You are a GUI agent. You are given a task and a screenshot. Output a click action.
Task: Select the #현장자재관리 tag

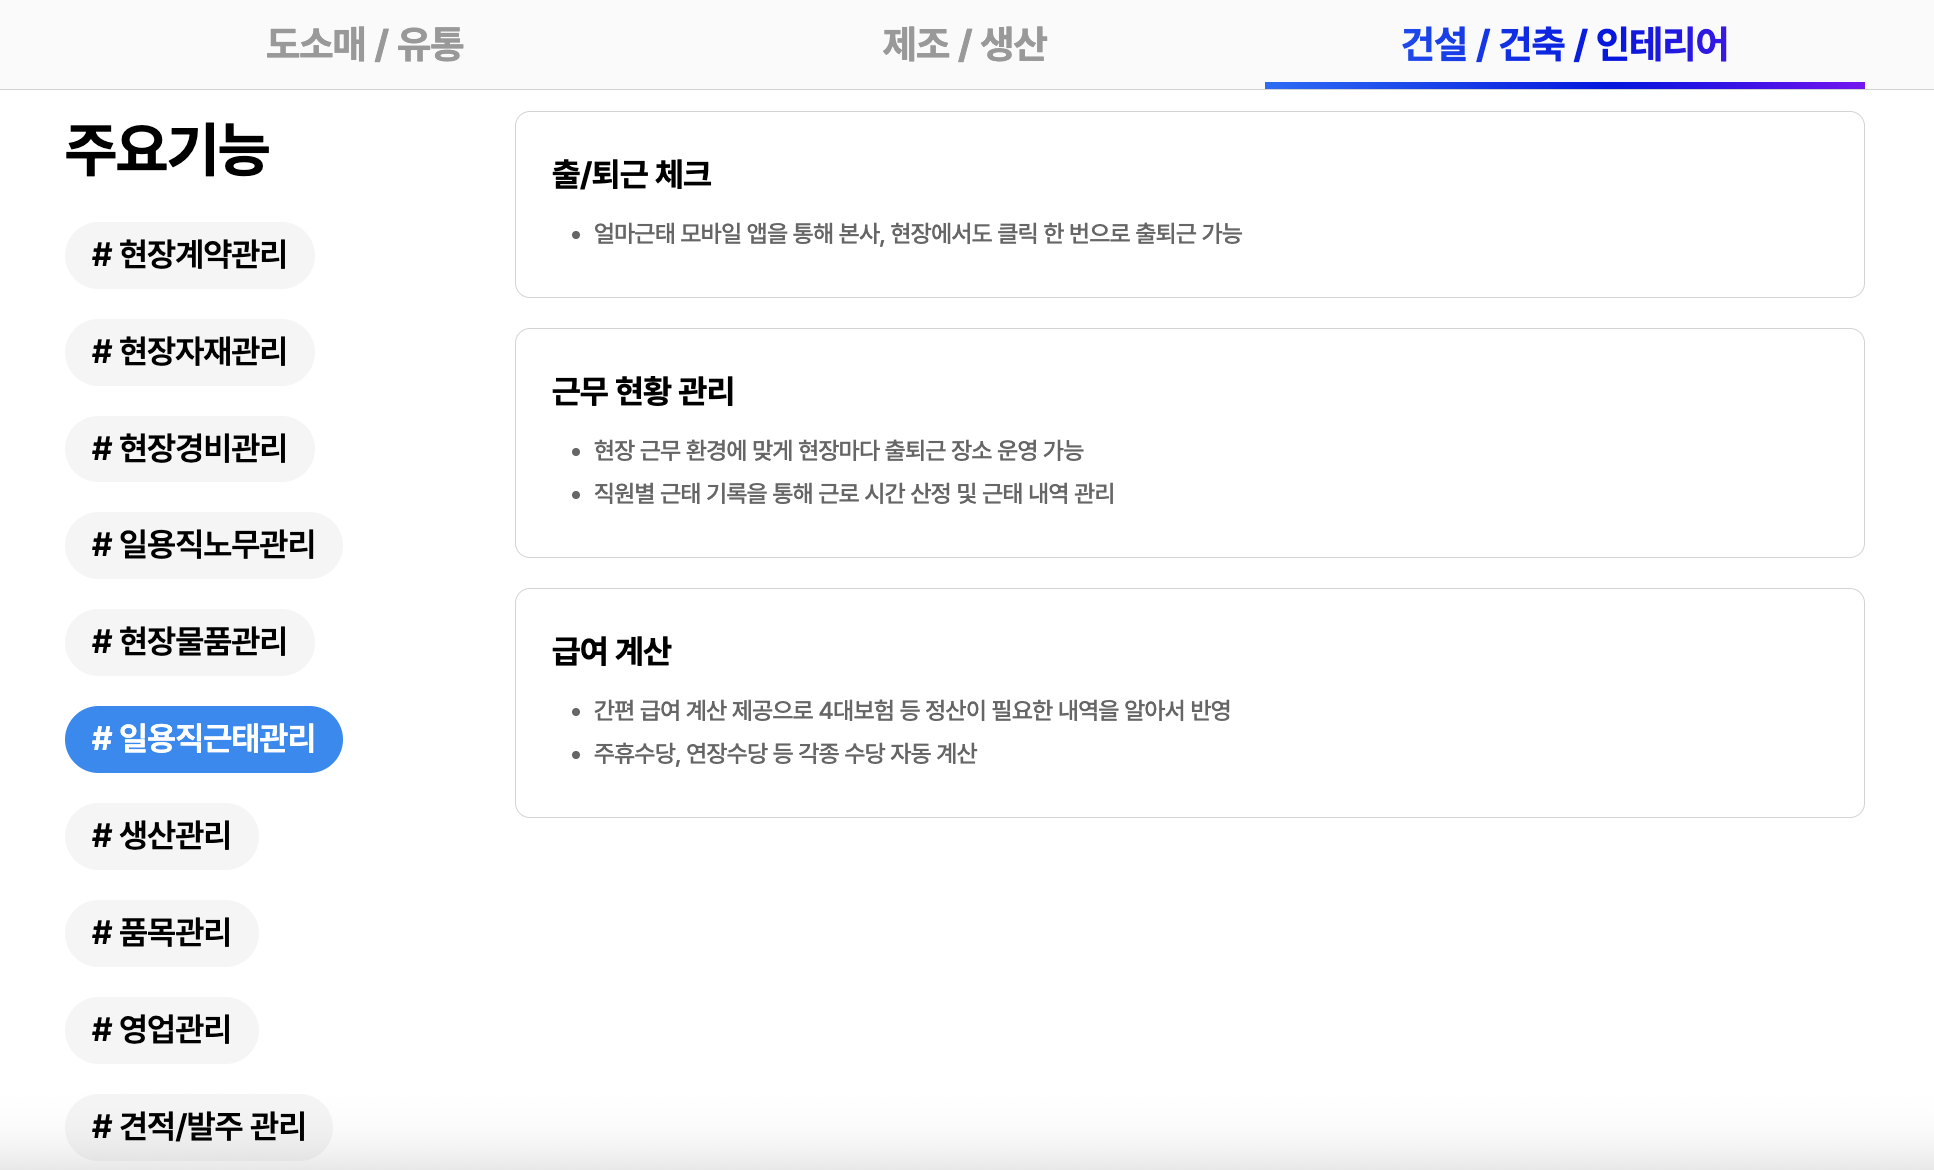coord(189,352)
